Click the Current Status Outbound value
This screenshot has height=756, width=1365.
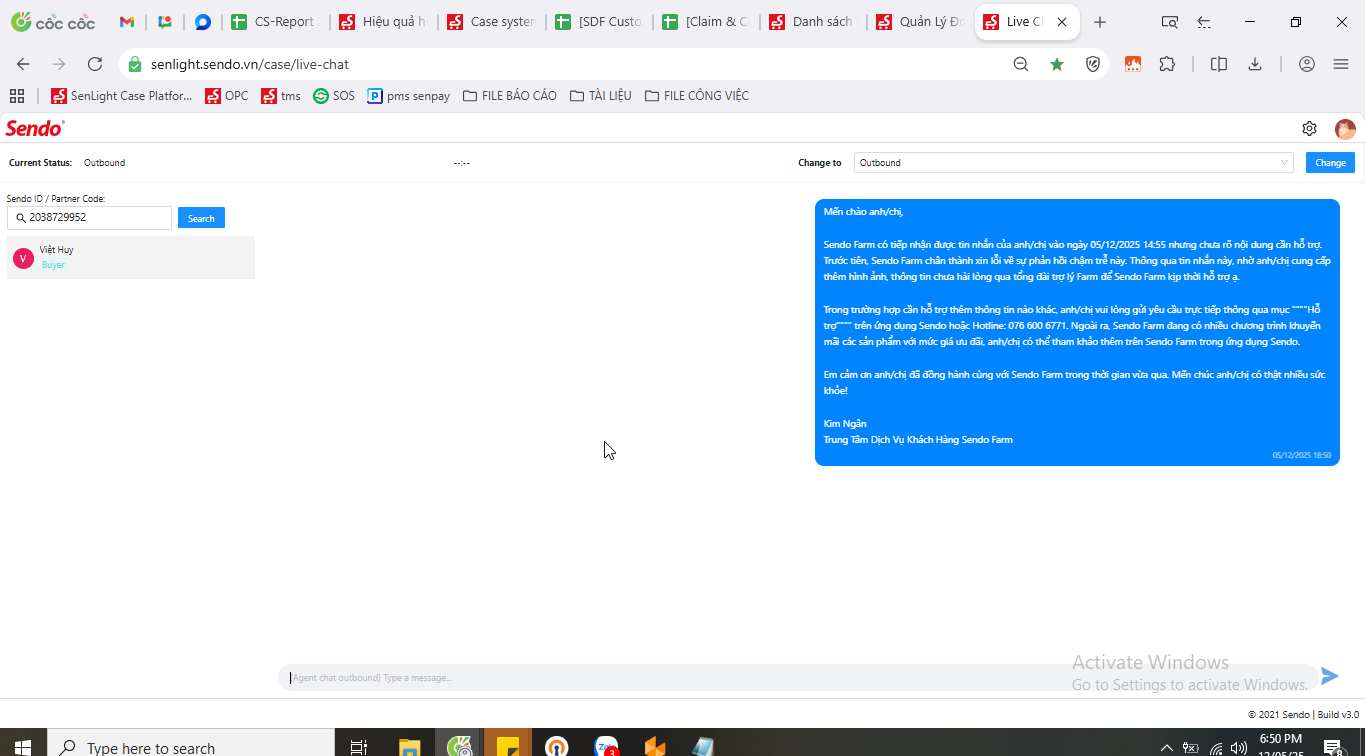pyautogui.click(x=104, y=163)
